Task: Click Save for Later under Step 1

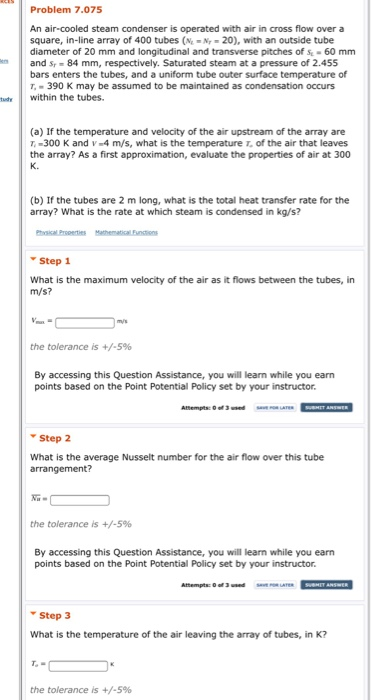Action: pyautogui.click(x=275, y=408)
